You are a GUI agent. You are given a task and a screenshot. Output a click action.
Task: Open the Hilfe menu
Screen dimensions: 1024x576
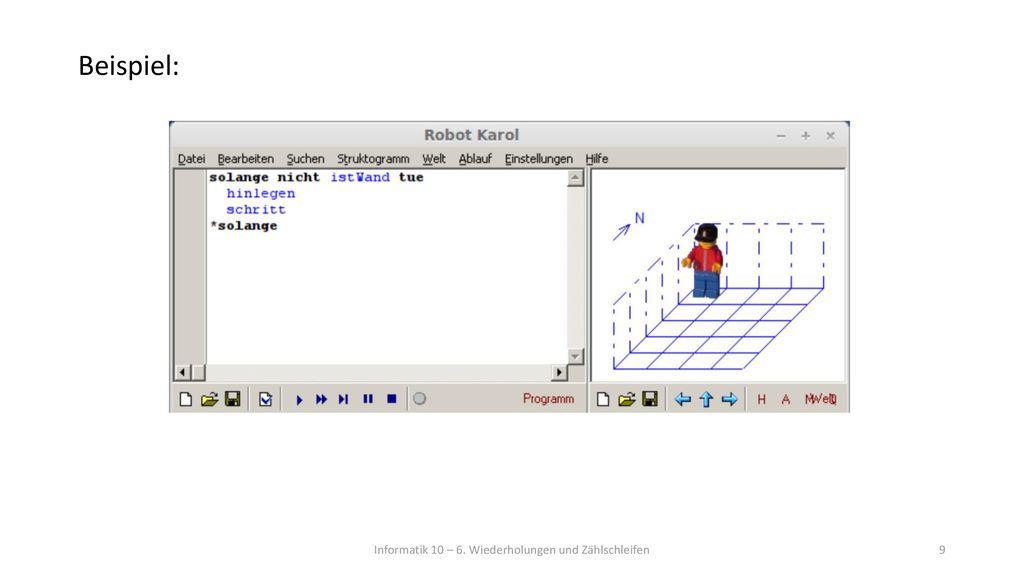tap(596, 159)
